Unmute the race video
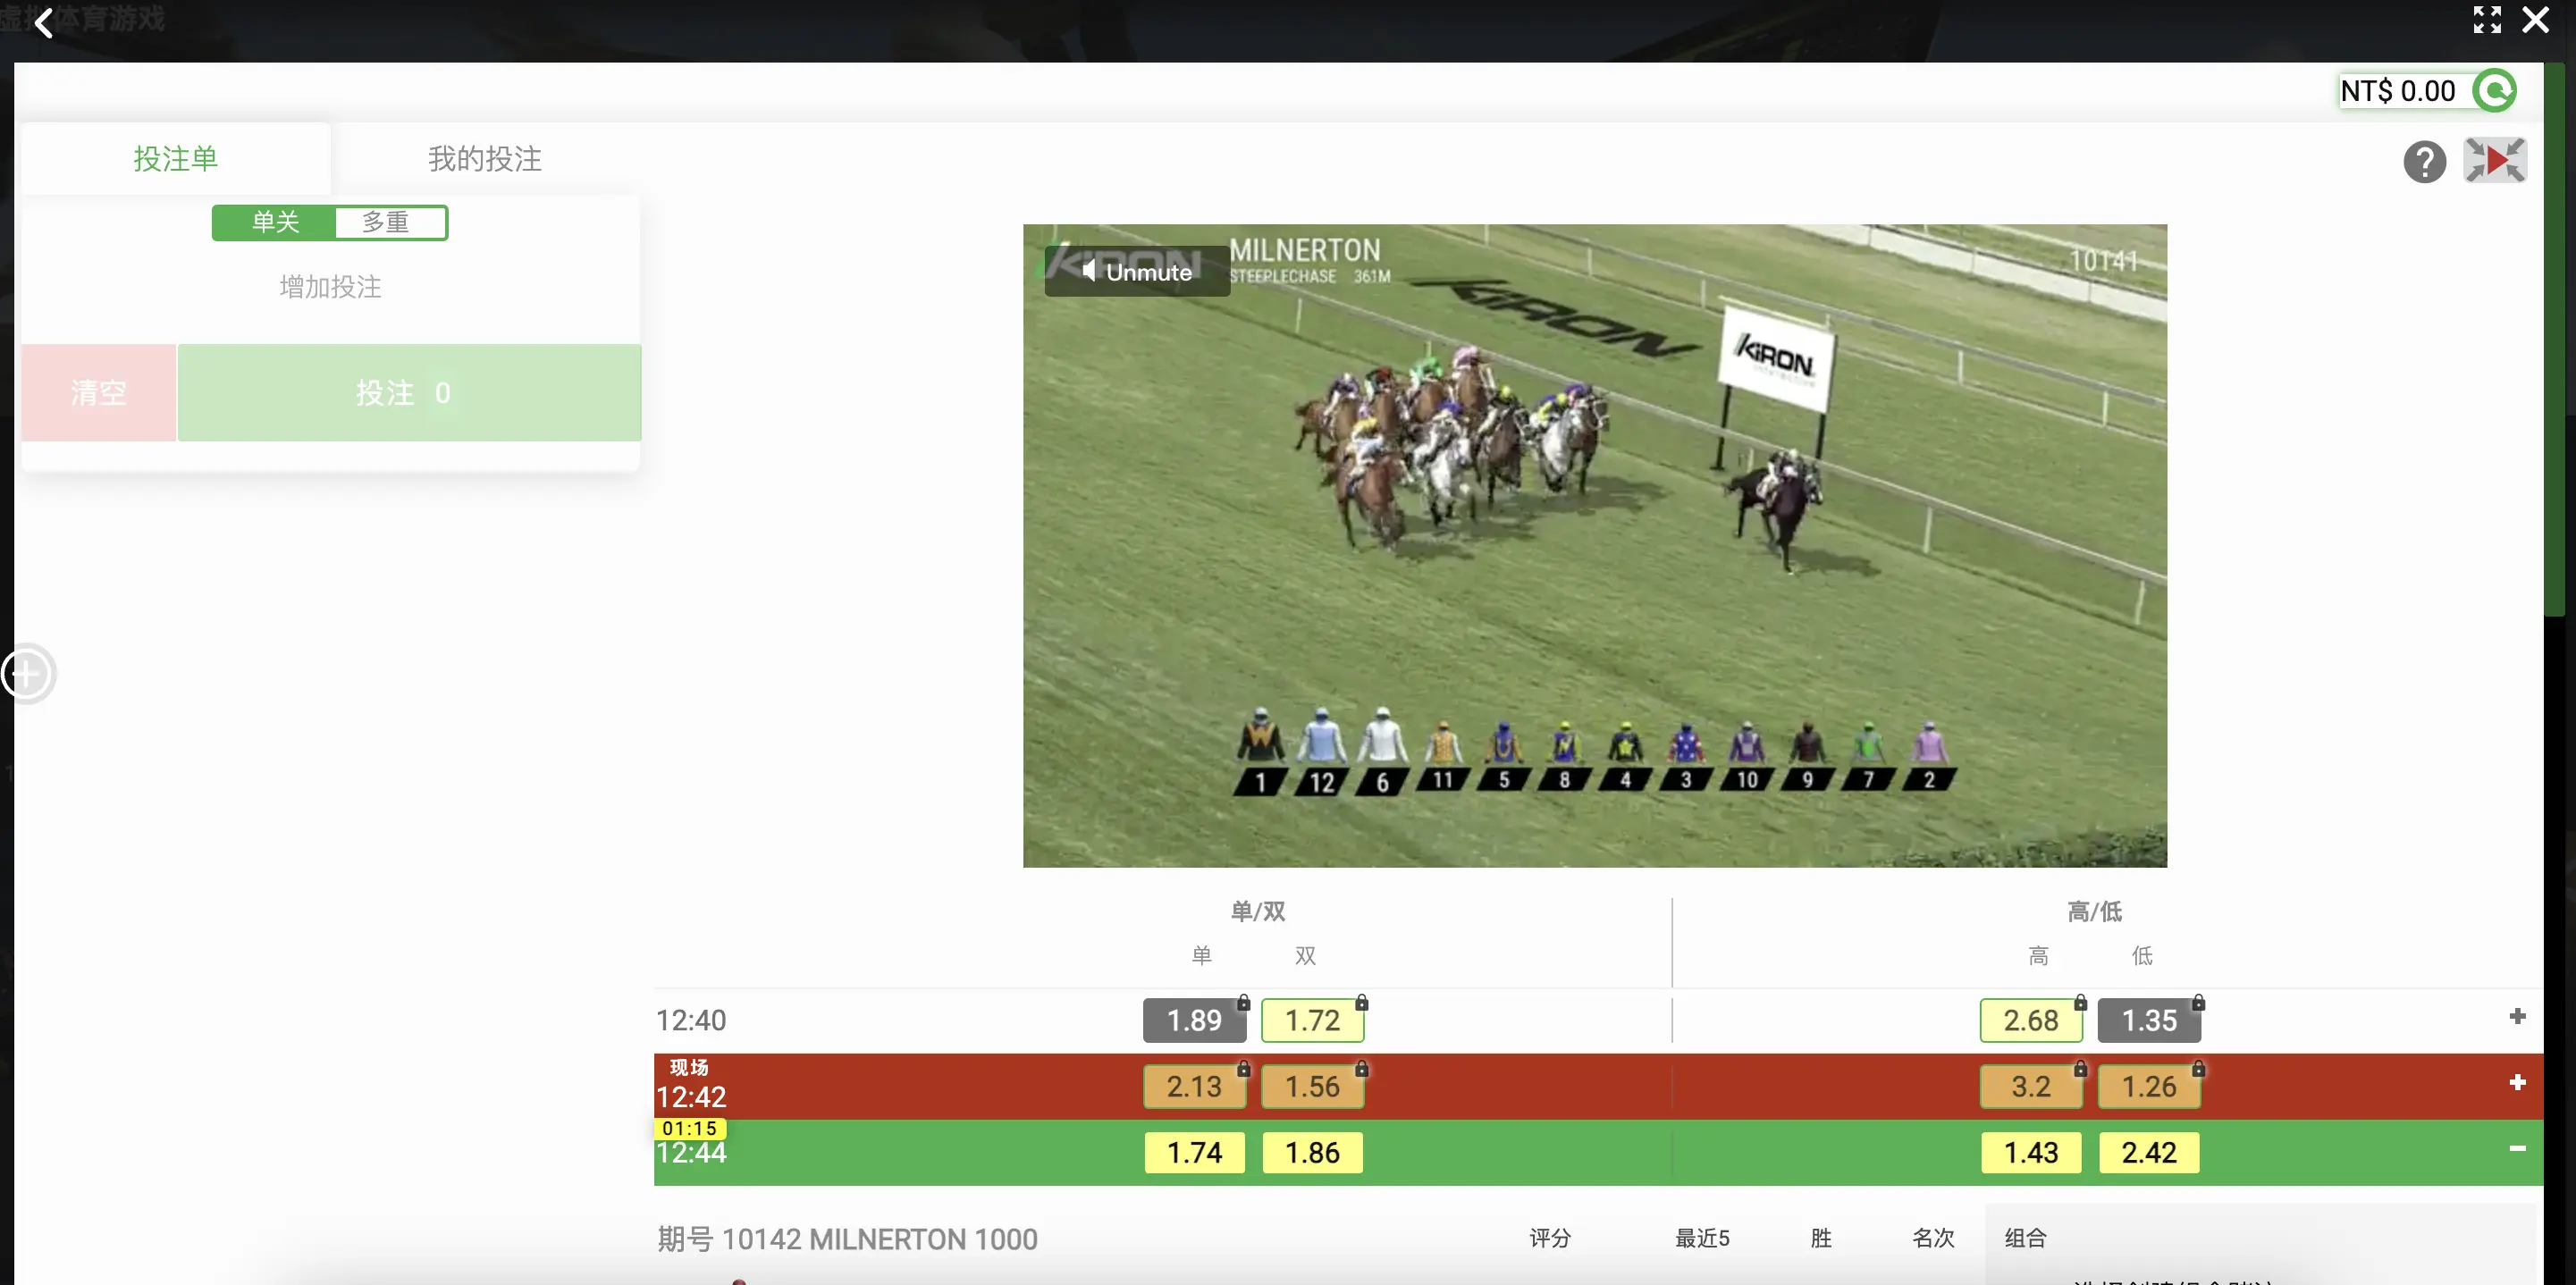The height and width of the screenshot is (1285, 2576). point(1137,272)
